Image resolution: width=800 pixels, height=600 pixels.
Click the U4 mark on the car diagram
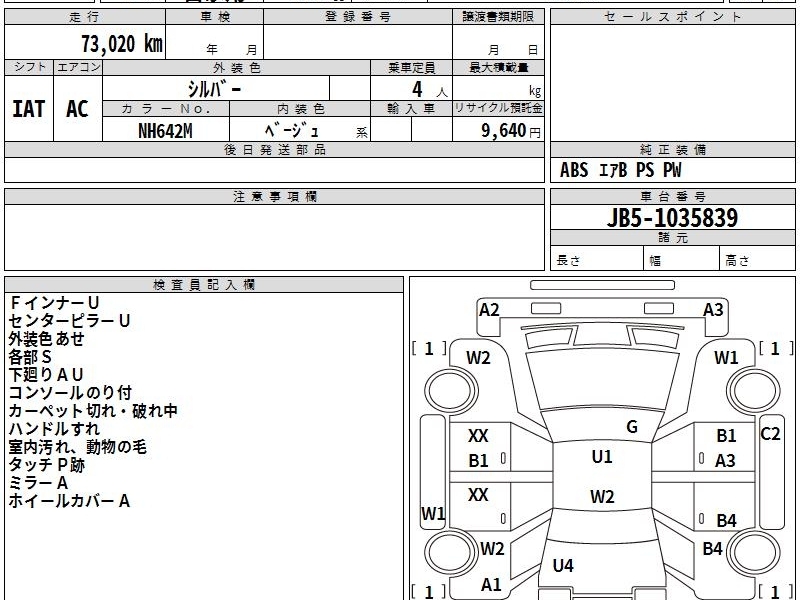[563, 565]
